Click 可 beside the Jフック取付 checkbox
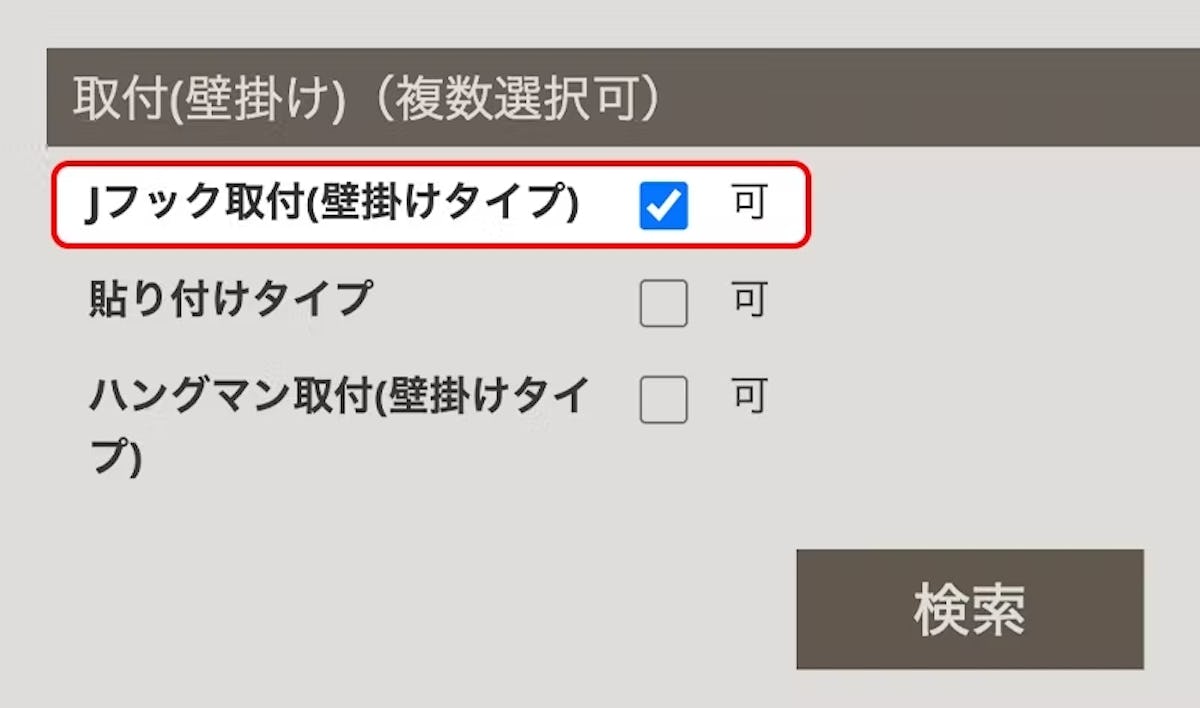1200x708 pixels. [x=748, y=204]
